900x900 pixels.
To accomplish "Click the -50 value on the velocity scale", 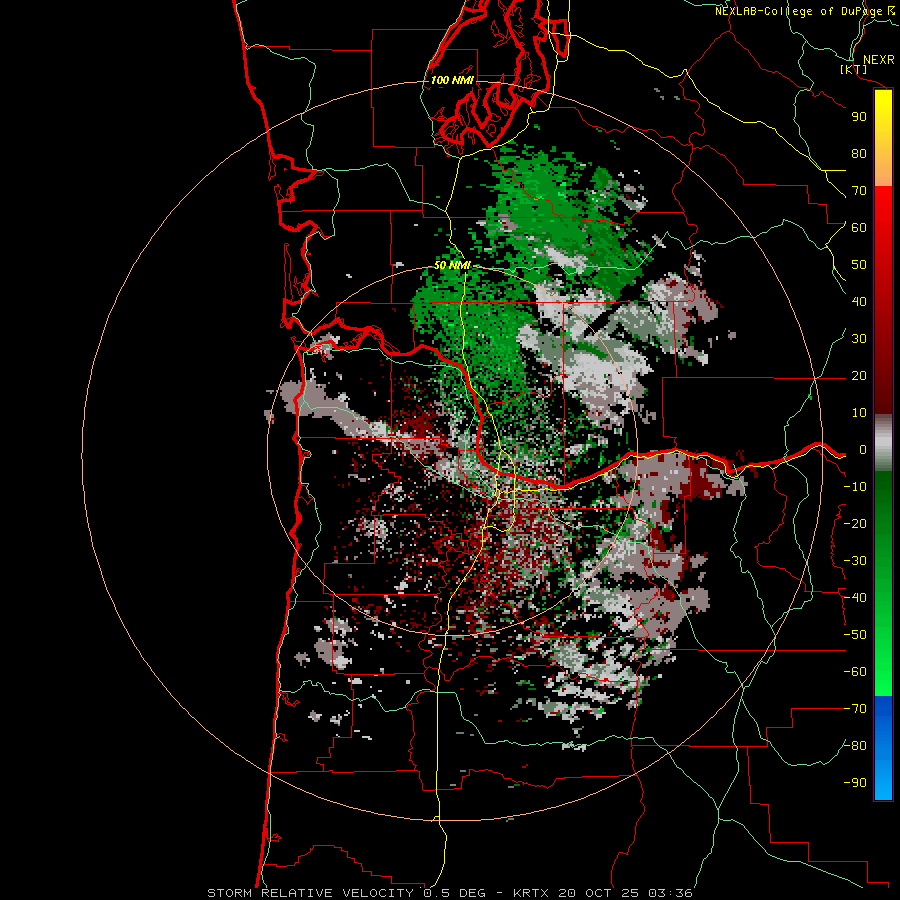I will tap(855, 635).
